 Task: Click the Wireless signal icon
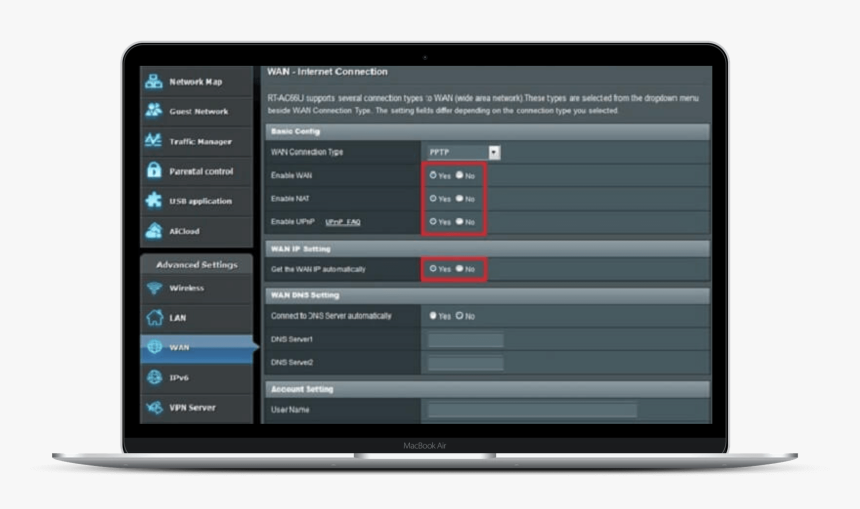coord(155,288)
